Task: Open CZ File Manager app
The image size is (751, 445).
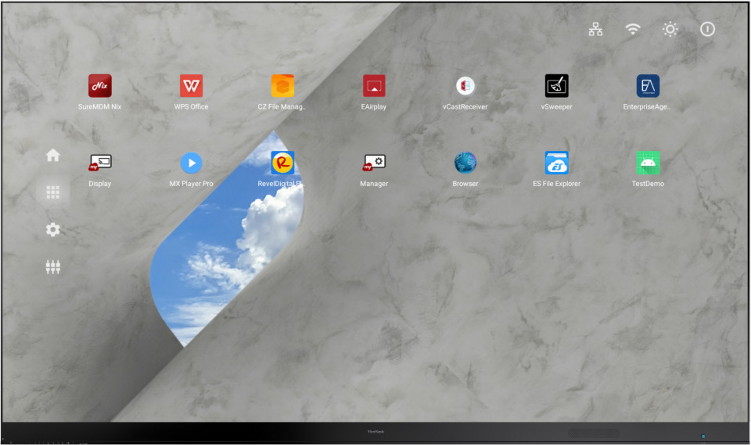Action: point(283,86)
